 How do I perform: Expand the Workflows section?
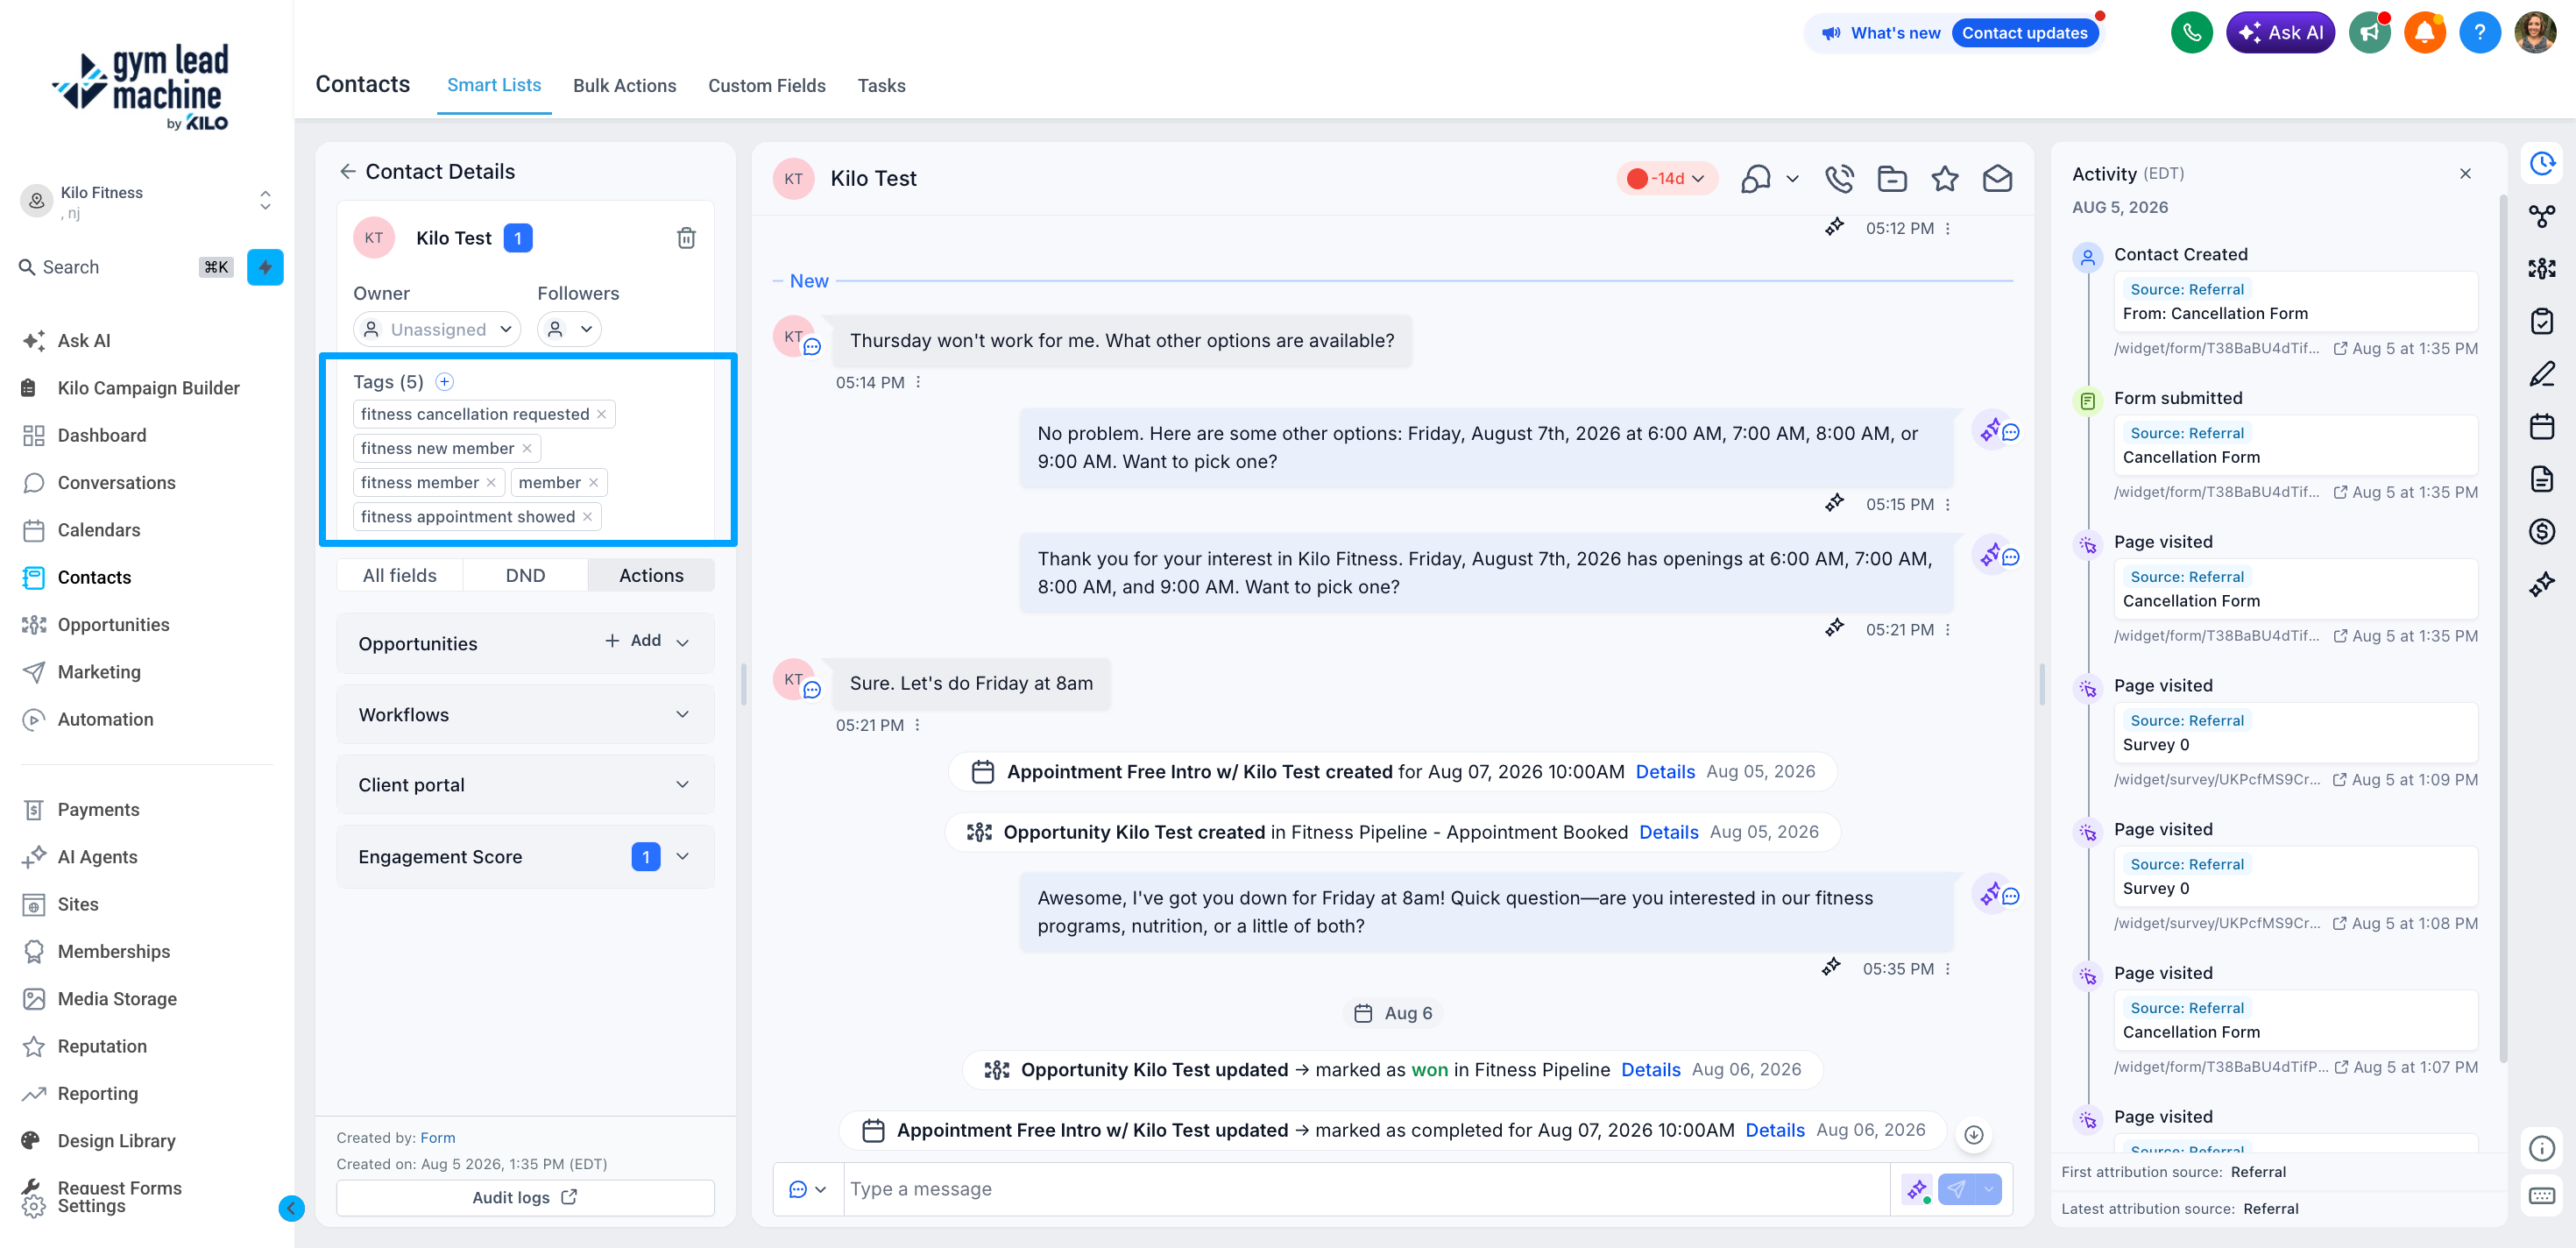tap(525, 715)
